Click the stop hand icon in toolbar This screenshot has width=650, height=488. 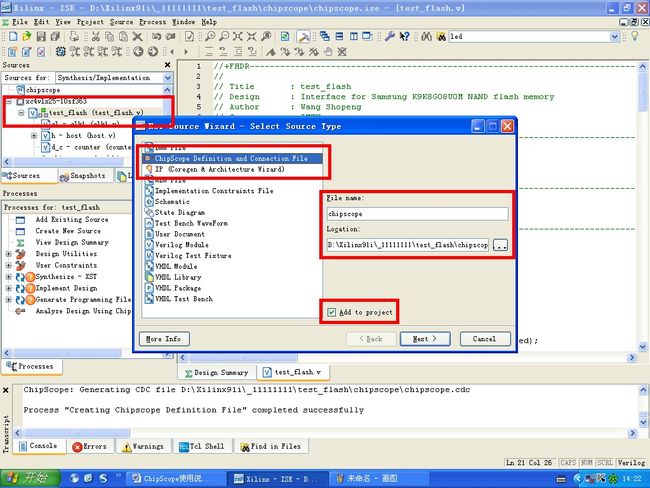[328, 51]
